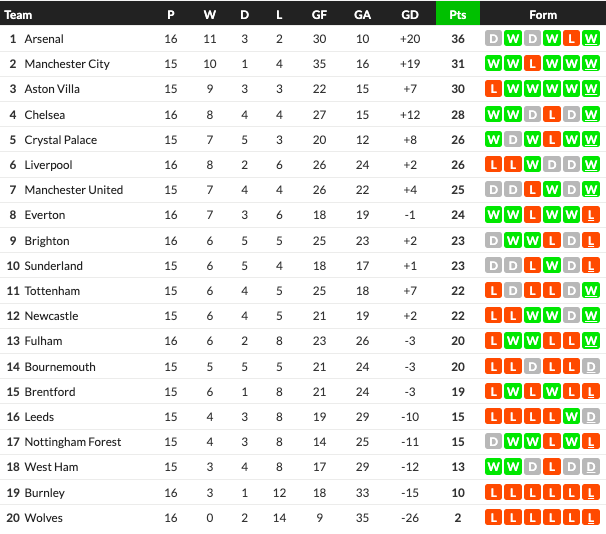Click the draw badge in Nottingham Forest's form
The image size is (606, 534).
(493, 442)
